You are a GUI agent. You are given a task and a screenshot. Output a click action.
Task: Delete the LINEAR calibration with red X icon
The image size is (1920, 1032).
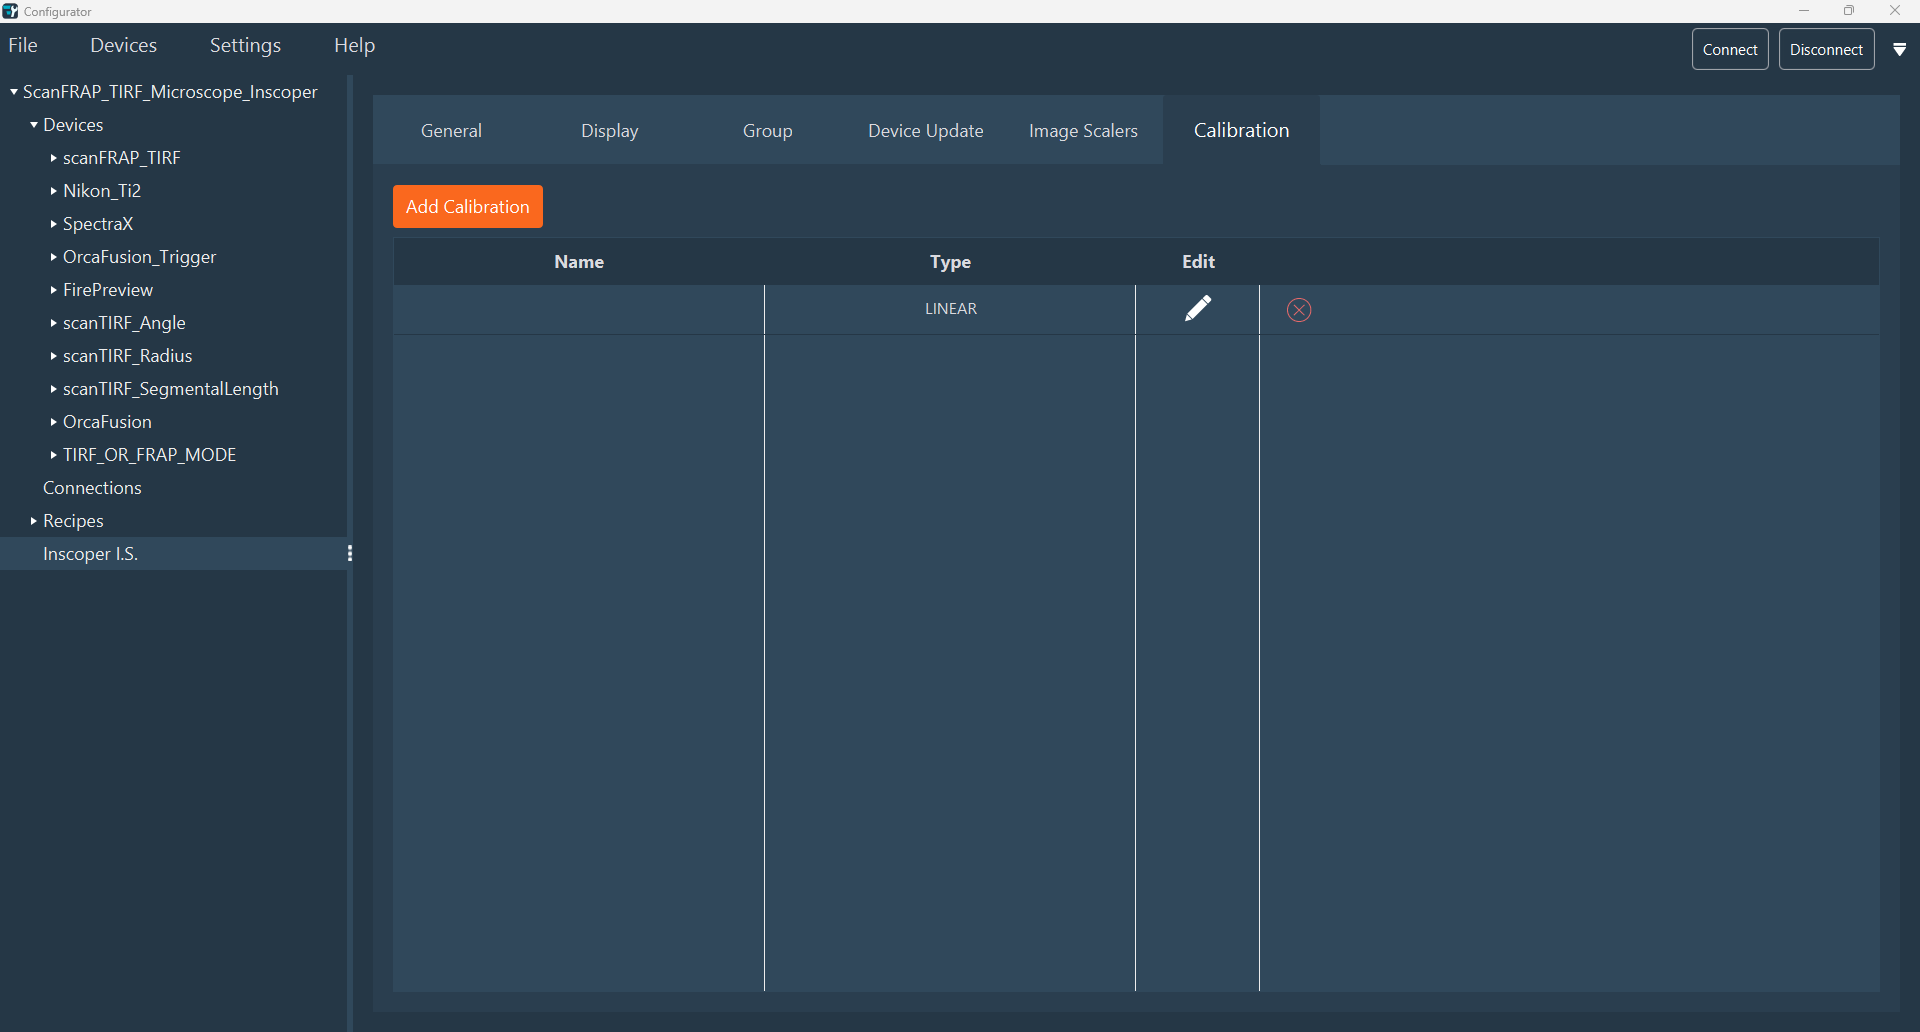(x=1298, y=310)
